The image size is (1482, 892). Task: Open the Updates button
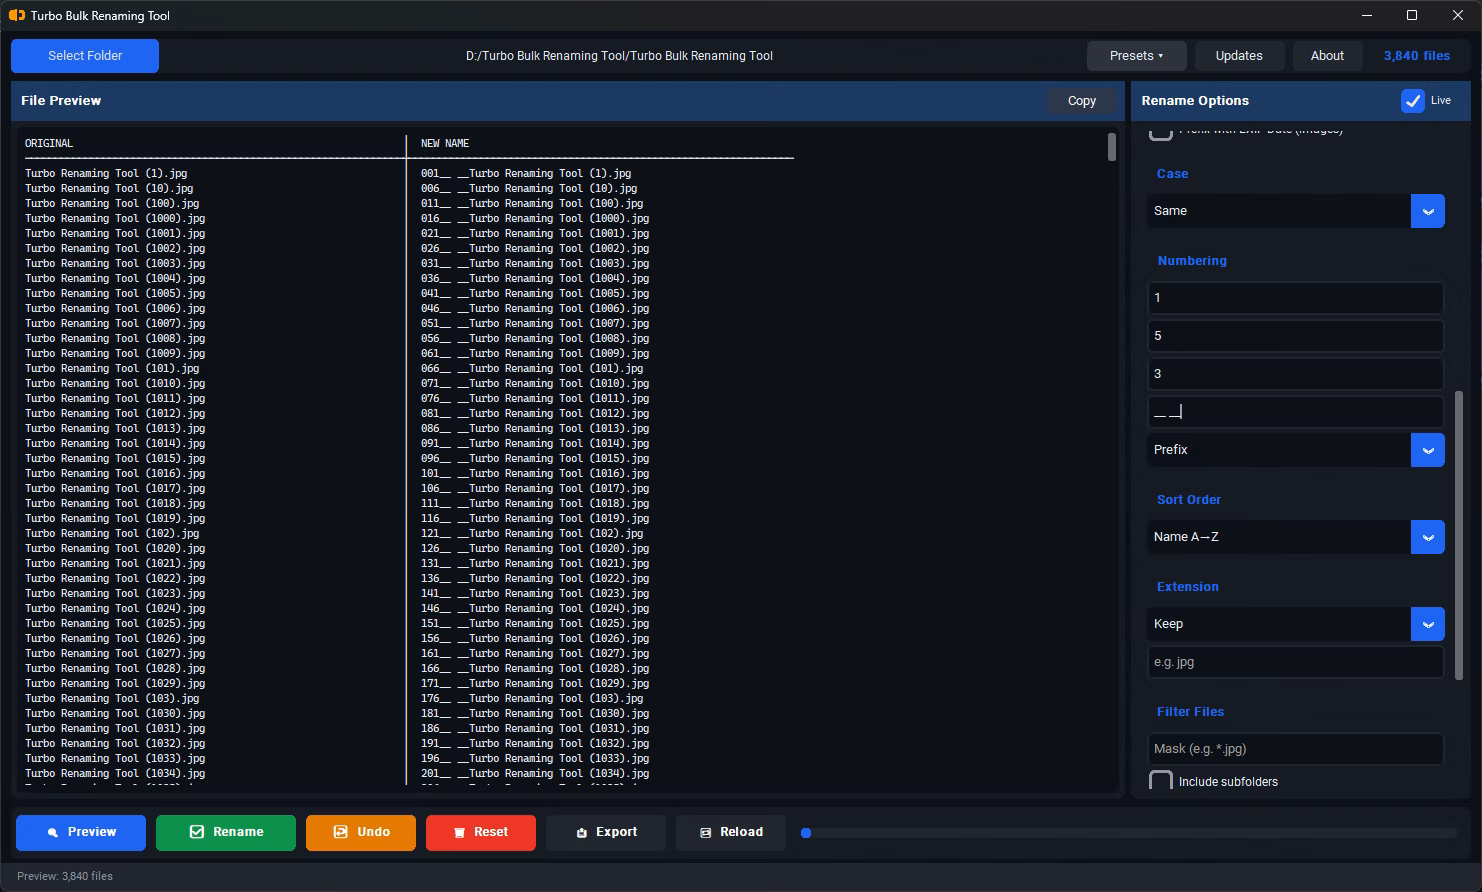[1239, 56]
